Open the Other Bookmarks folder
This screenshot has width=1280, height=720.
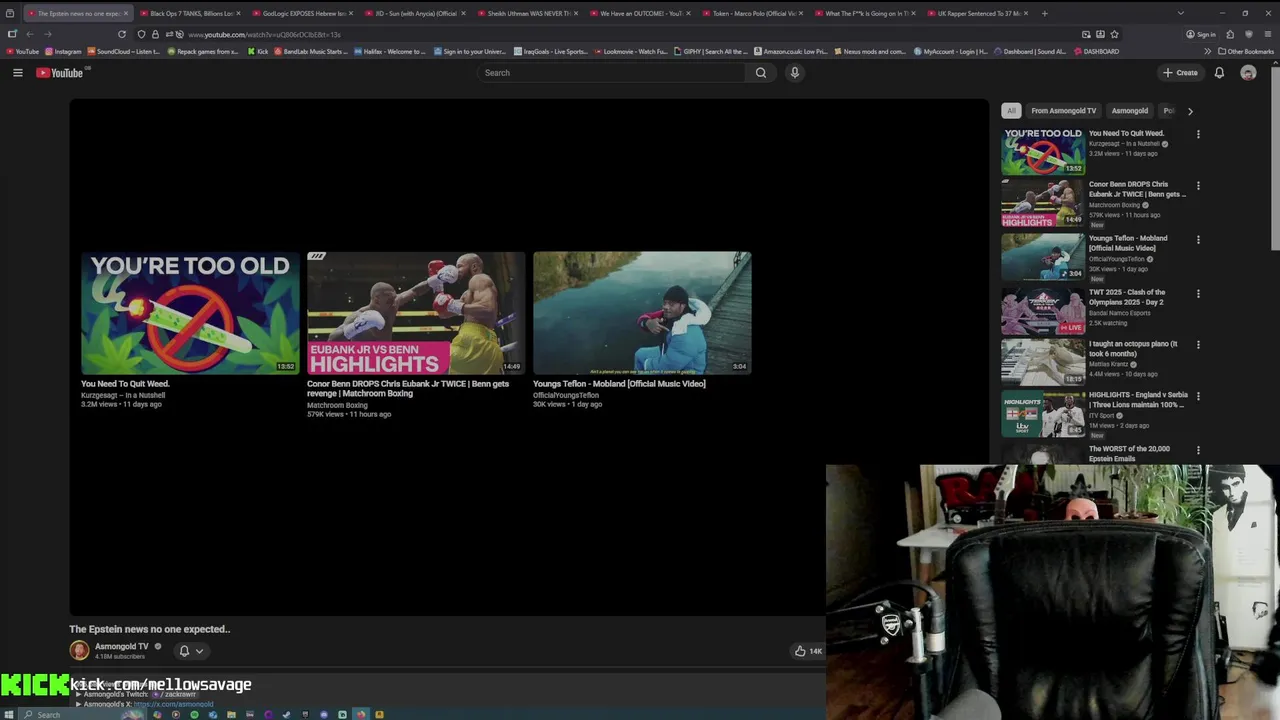[x=1246, y=51]
